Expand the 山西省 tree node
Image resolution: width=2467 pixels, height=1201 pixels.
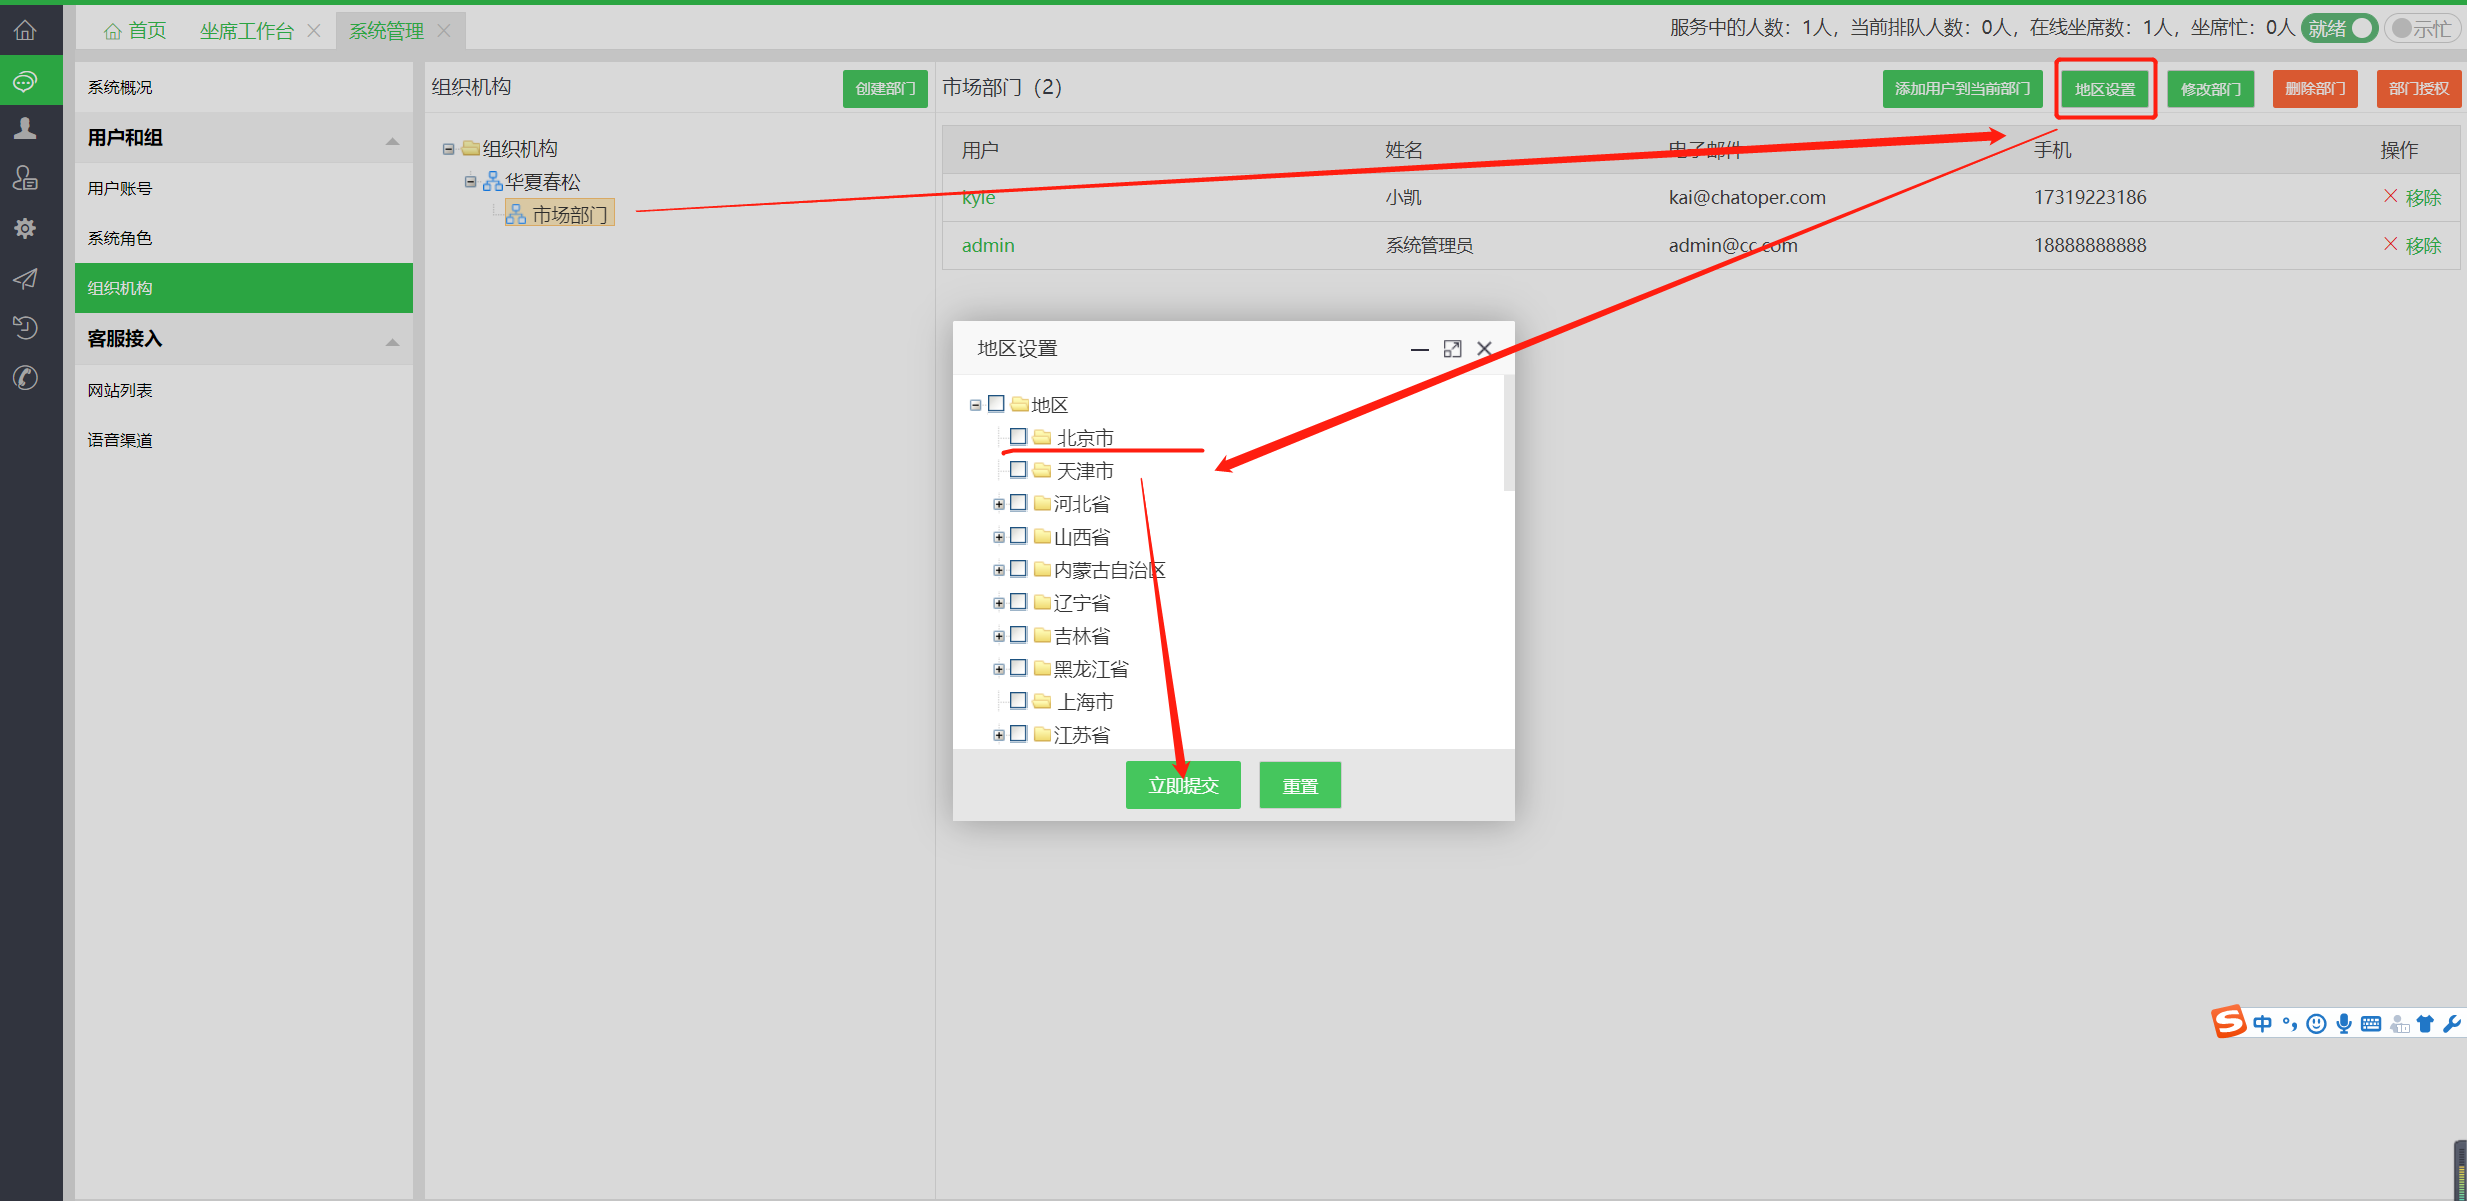[x=998, y=537]
